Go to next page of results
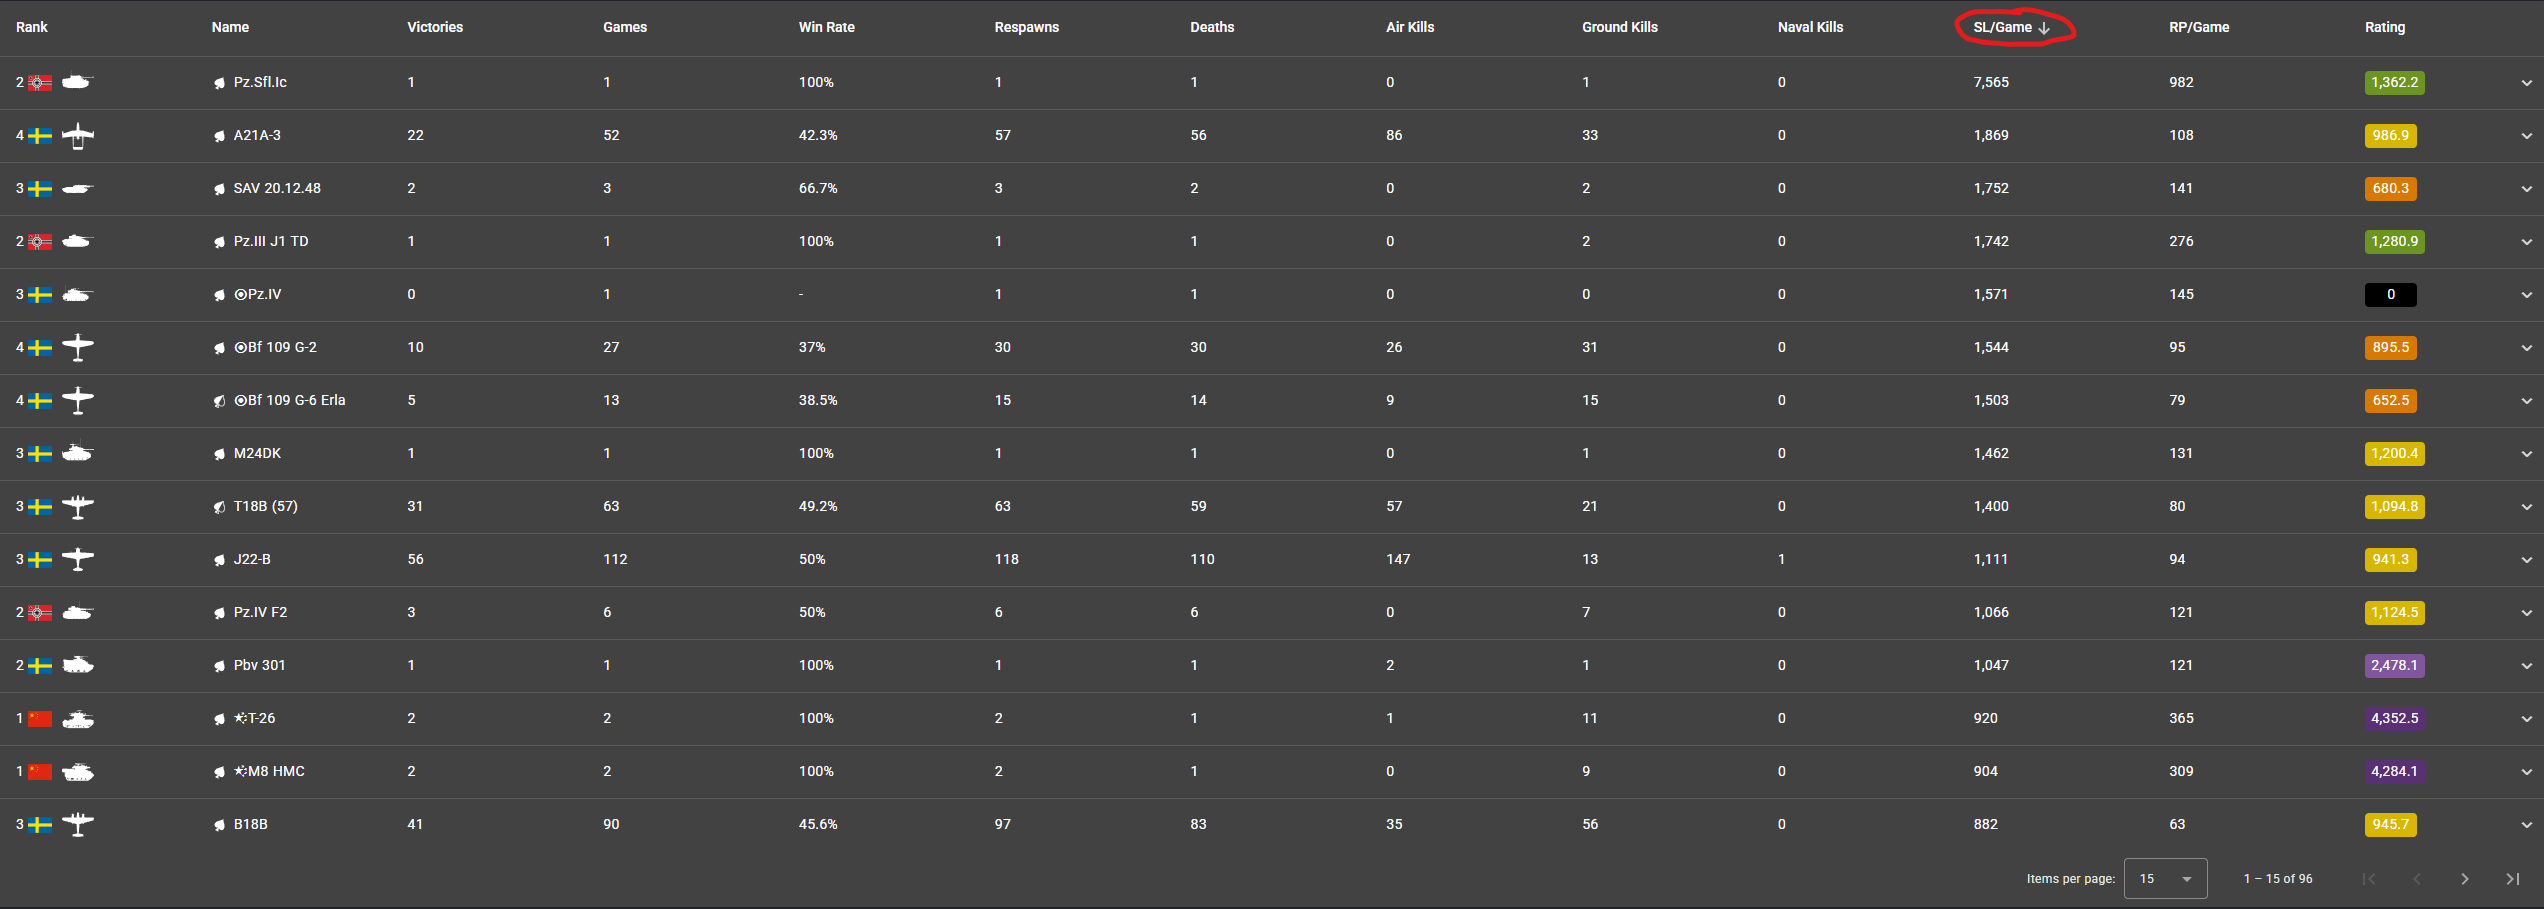The width and height of the screenshot is (2544, 909). pyautogui.click(x=2464, y=879)
